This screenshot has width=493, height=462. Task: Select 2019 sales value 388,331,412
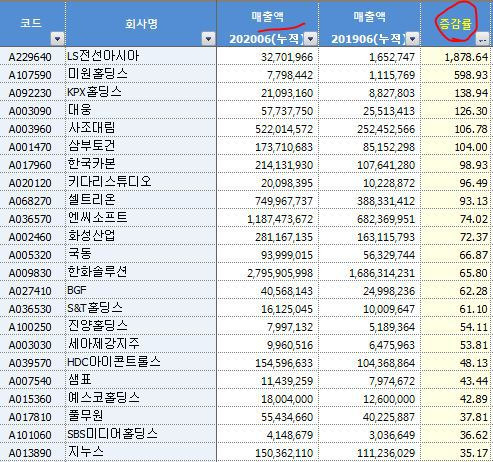tap(386, 201)
